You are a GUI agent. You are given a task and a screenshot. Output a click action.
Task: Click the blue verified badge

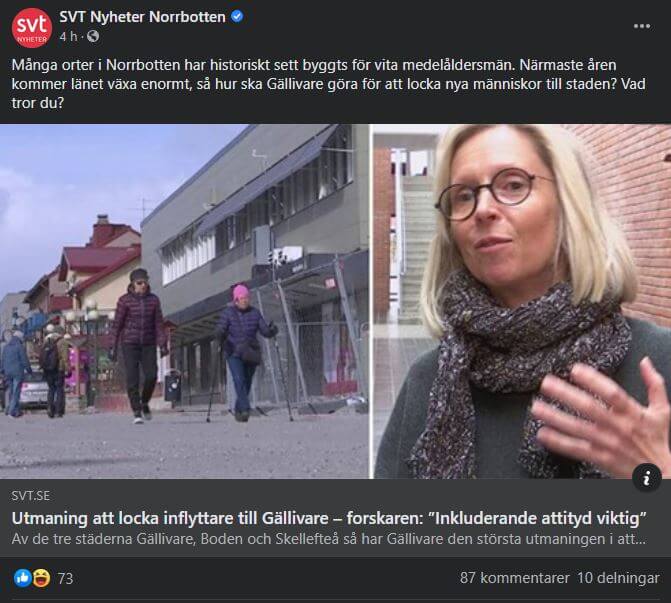[x=237, y=17]
